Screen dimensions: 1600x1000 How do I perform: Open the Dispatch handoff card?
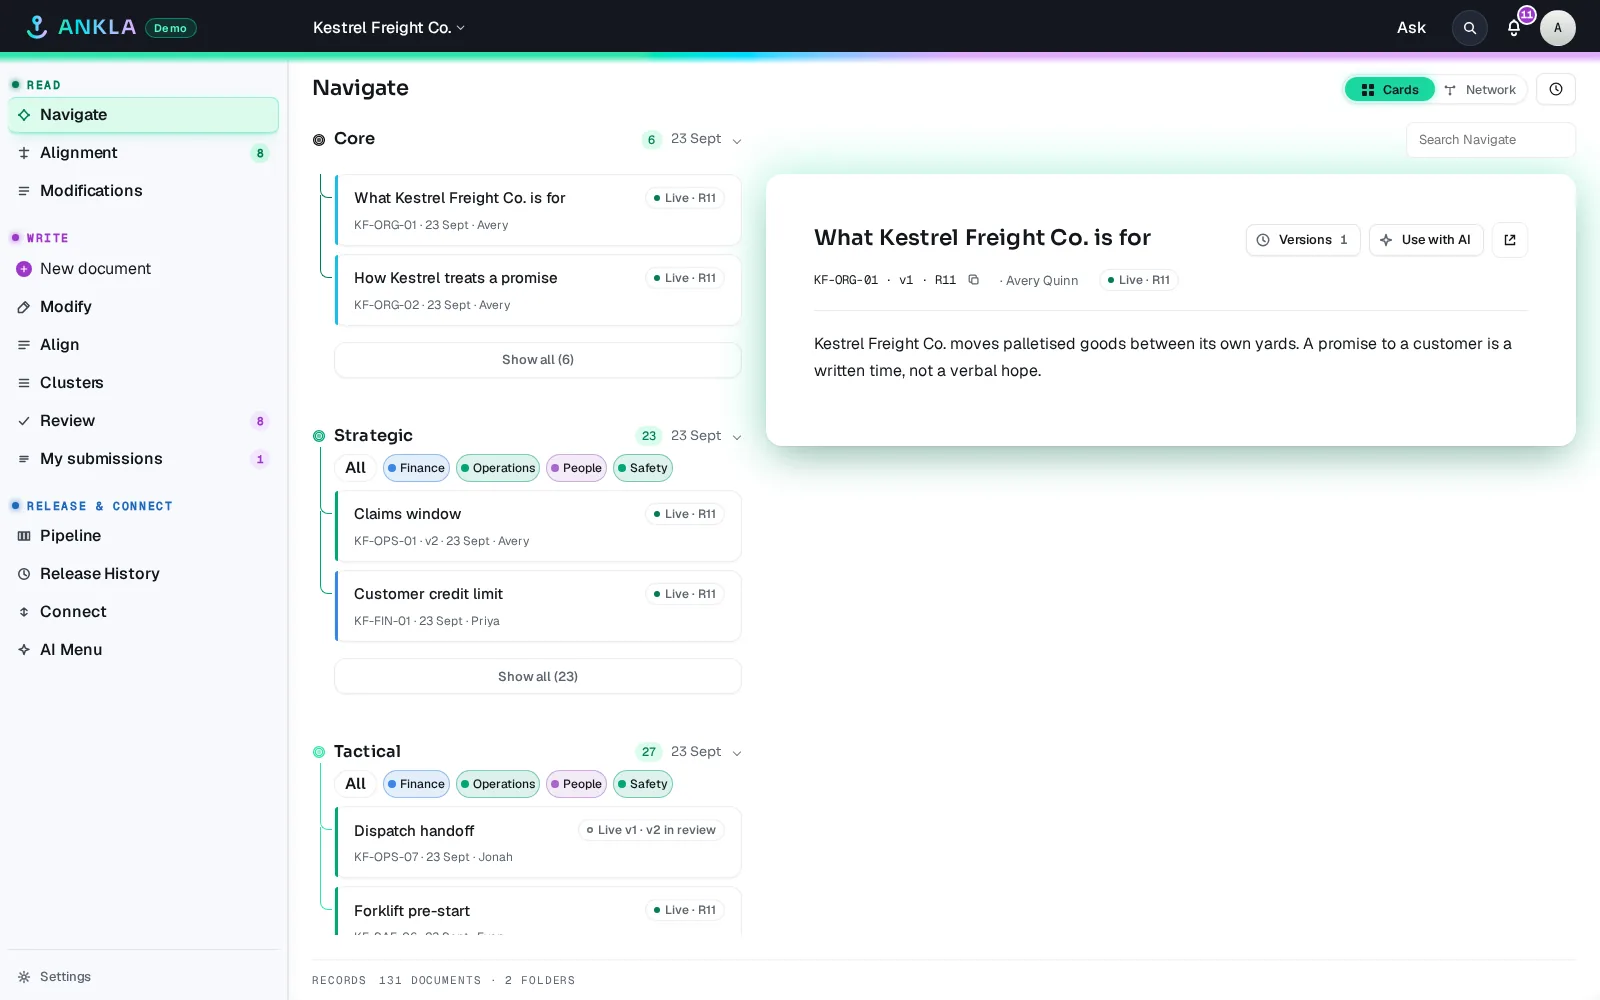pos(538,842)
